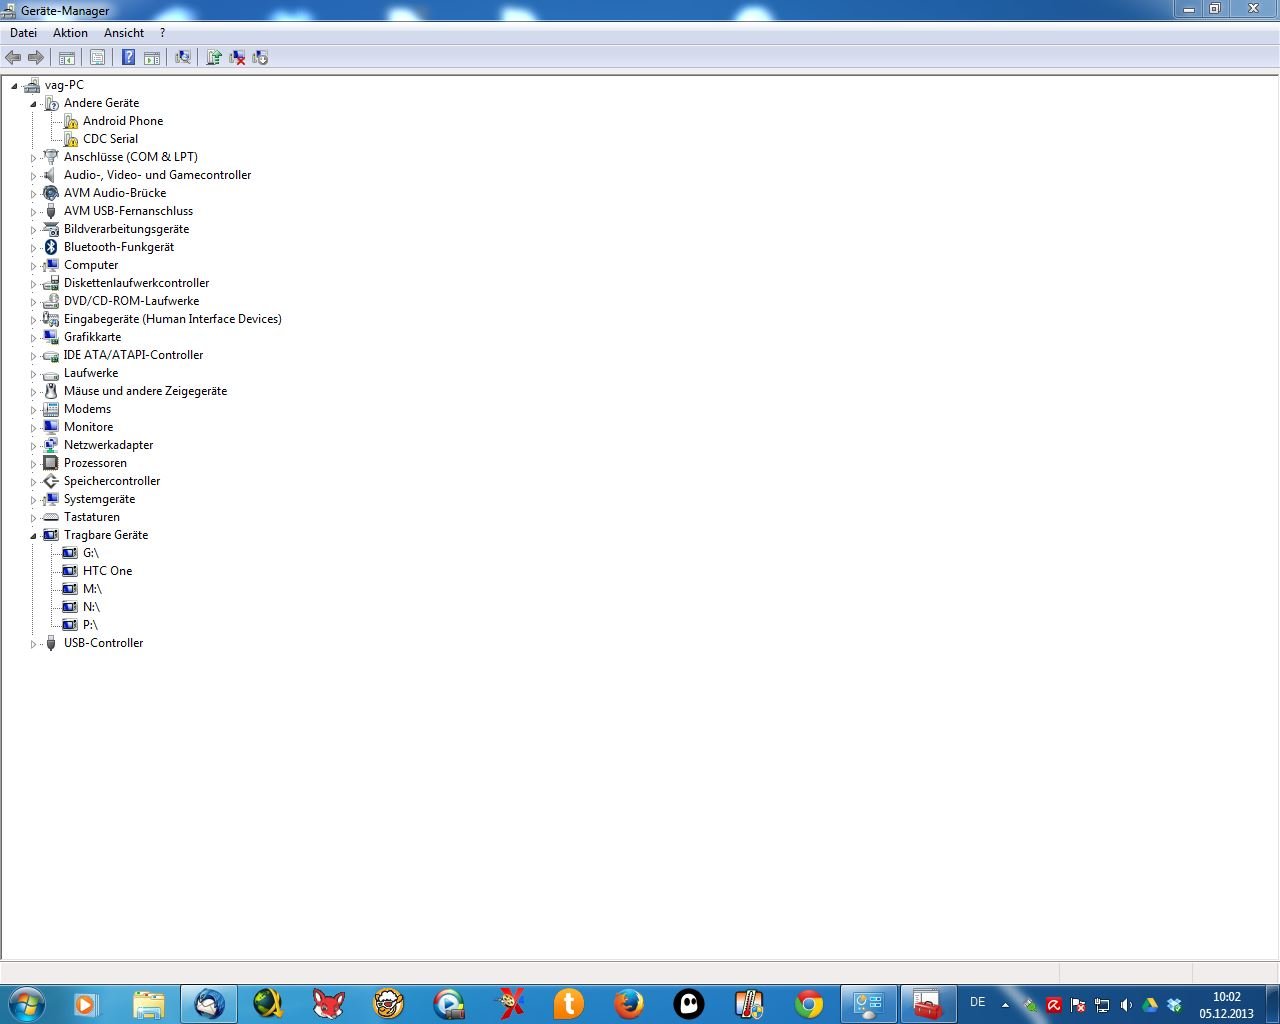The width and height of the screenshot is (1280, 1024).
Task: Click the Dropbox tray icon
Action: (x=1174, y=1005)
